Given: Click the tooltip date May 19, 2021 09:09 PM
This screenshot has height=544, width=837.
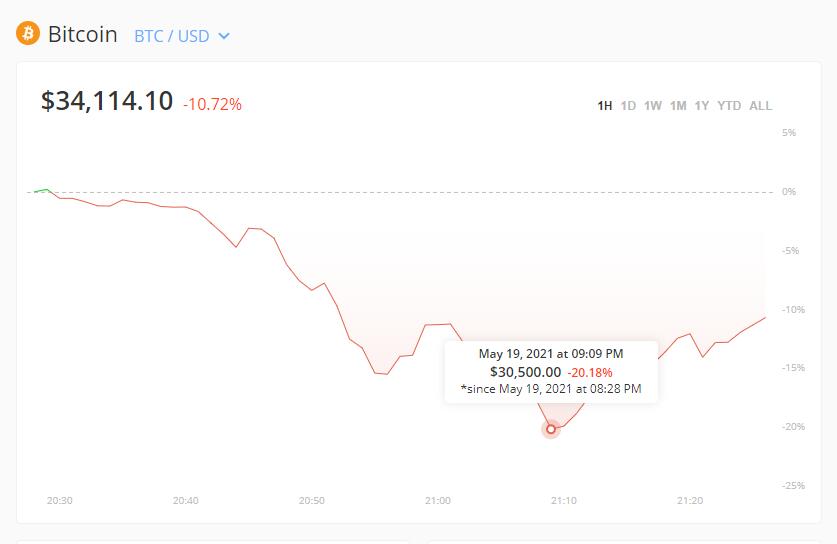Looking at the screenshot, I should [x=551, y=354].
